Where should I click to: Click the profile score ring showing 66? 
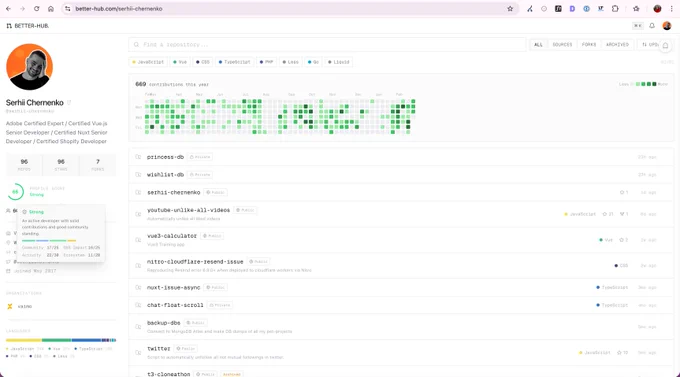coord(15,192)
